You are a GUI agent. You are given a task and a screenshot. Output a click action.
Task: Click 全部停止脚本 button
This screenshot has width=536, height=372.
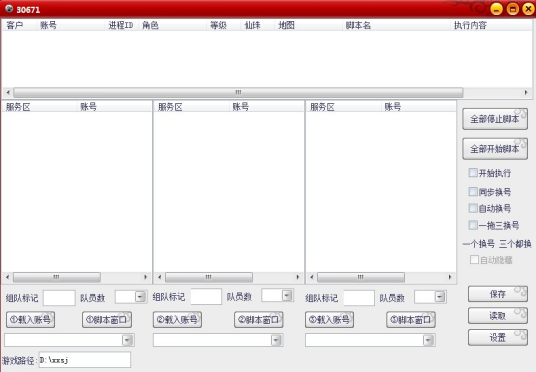coord(495,119)
